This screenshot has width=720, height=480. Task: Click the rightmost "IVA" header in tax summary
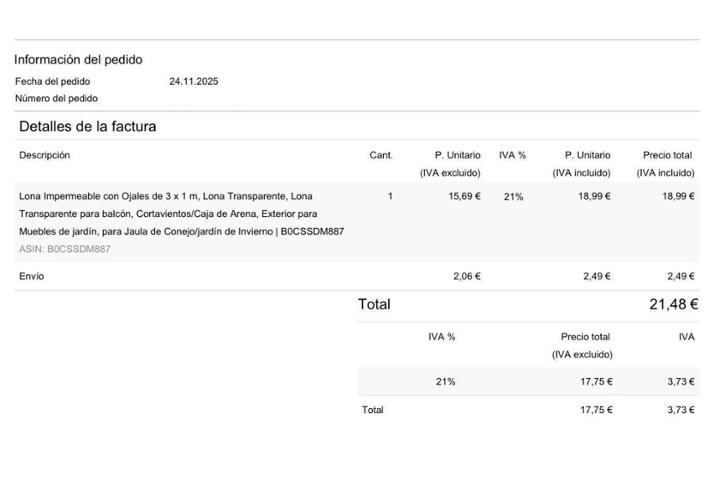click(x=686, y=337)
